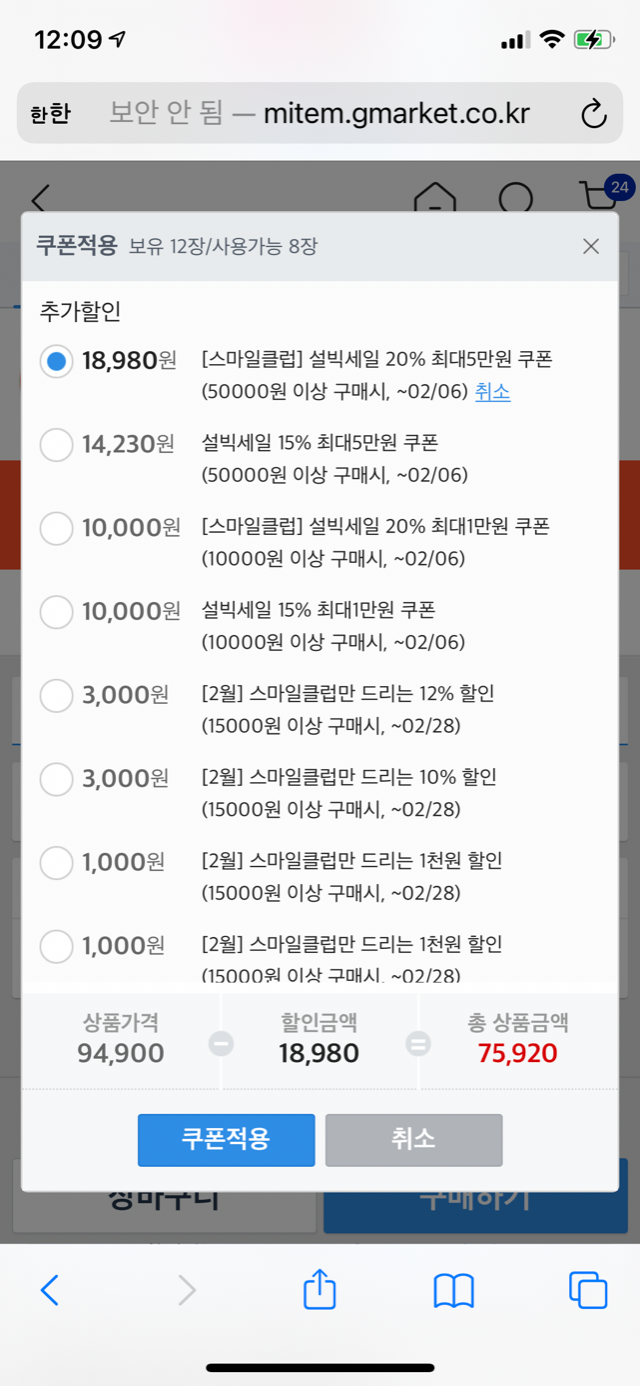Image resolution: width=640 pixels, height=1386 pixels.
Task: Tap the 한 reader language icon in address bar
Action: [x=50, y=114]
